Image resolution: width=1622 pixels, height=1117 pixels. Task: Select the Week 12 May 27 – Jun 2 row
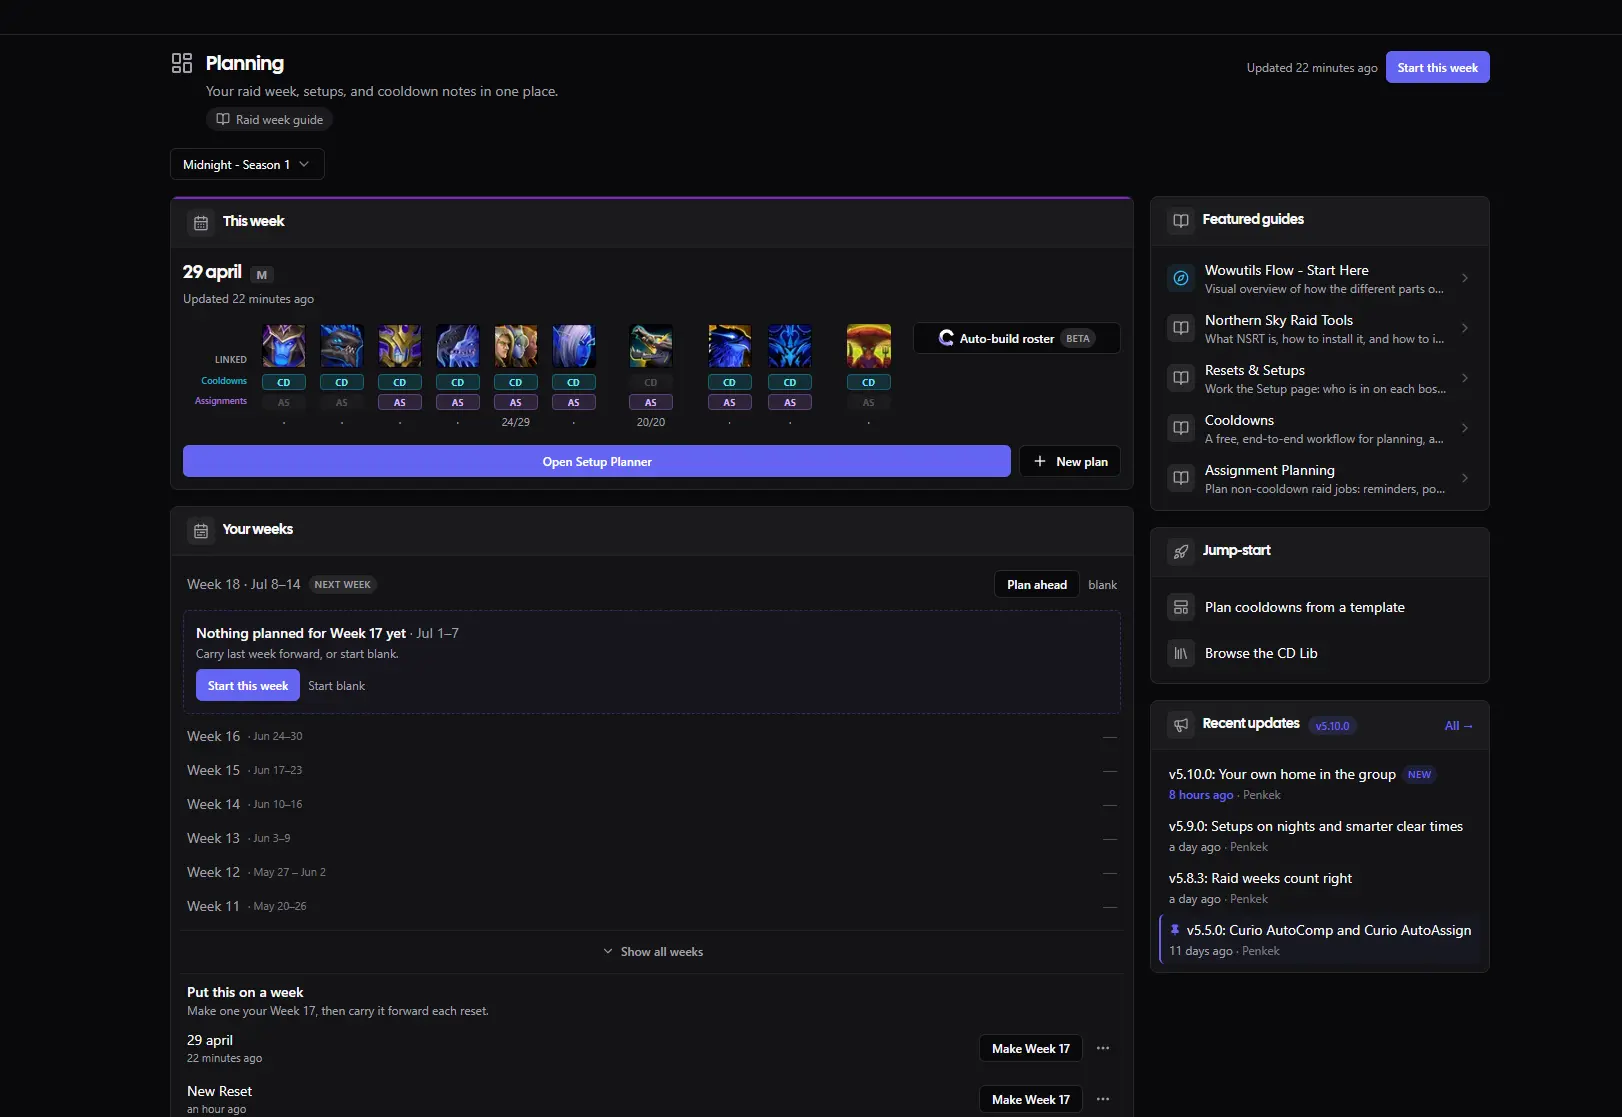652,872
